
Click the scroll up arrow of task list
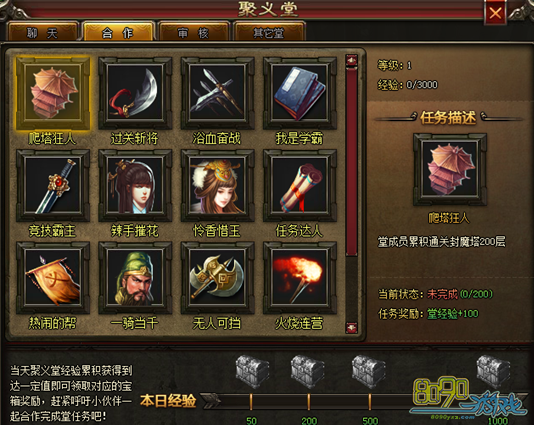coord(351,61)
